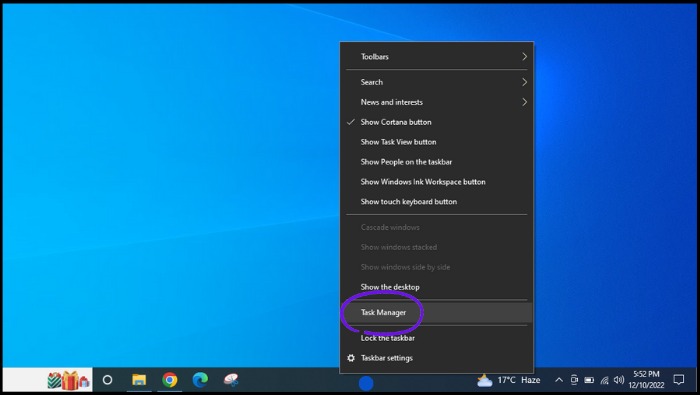This screenshot has width=700, height=395.
Task: Launch Google Chrome from the taskbar
Action: click(x=170, y=380)
